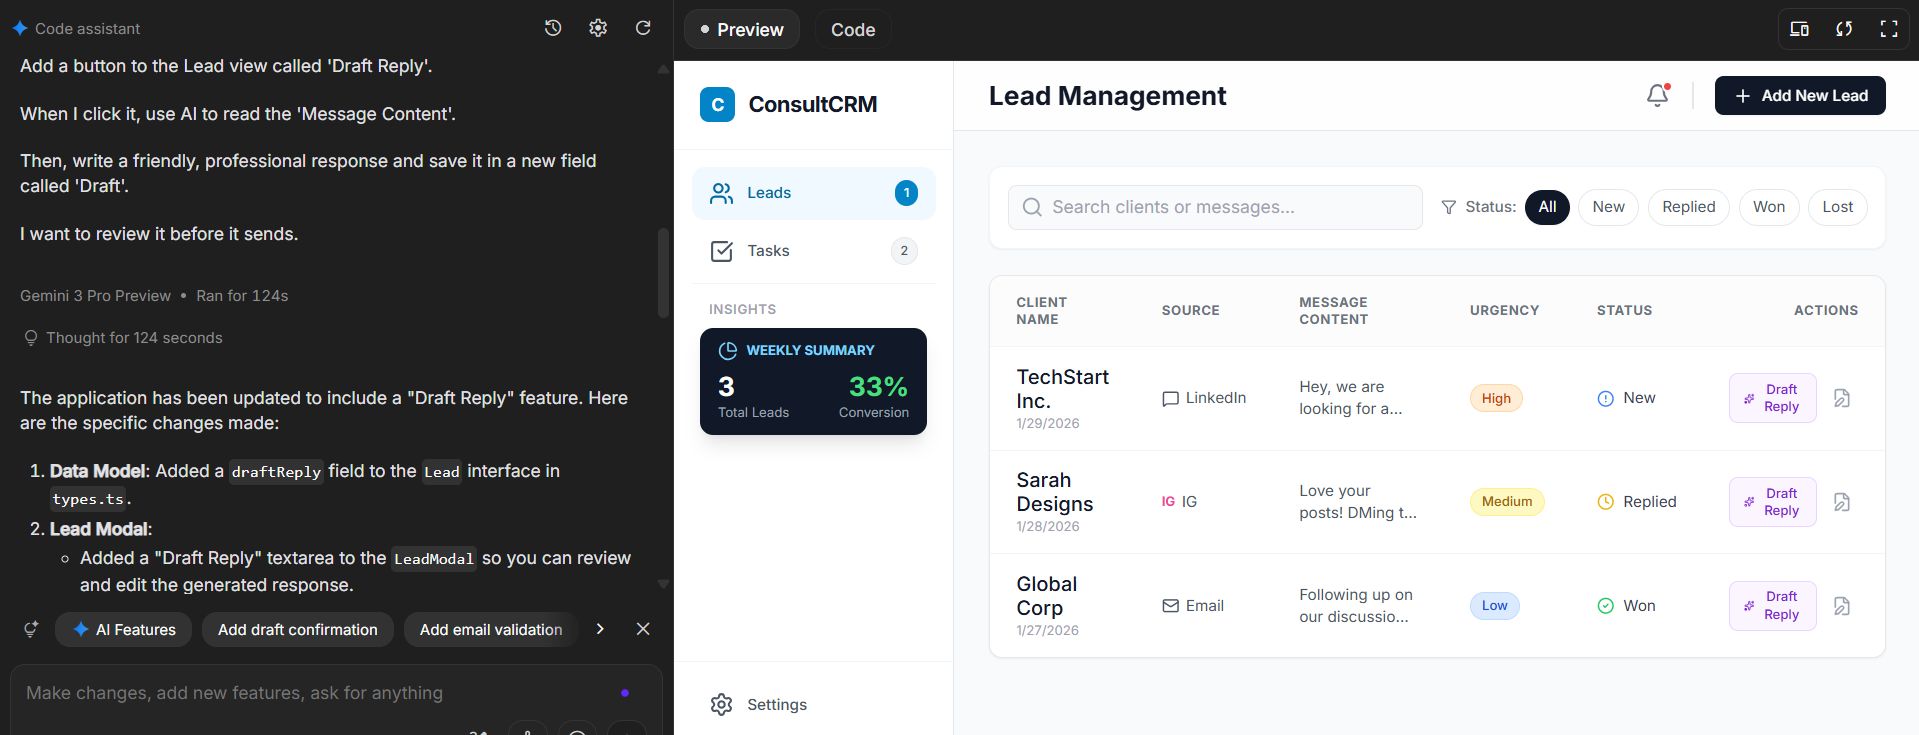1919x735 pixels.
Task: Filter leads by Won status
Action: (1768, 207)
